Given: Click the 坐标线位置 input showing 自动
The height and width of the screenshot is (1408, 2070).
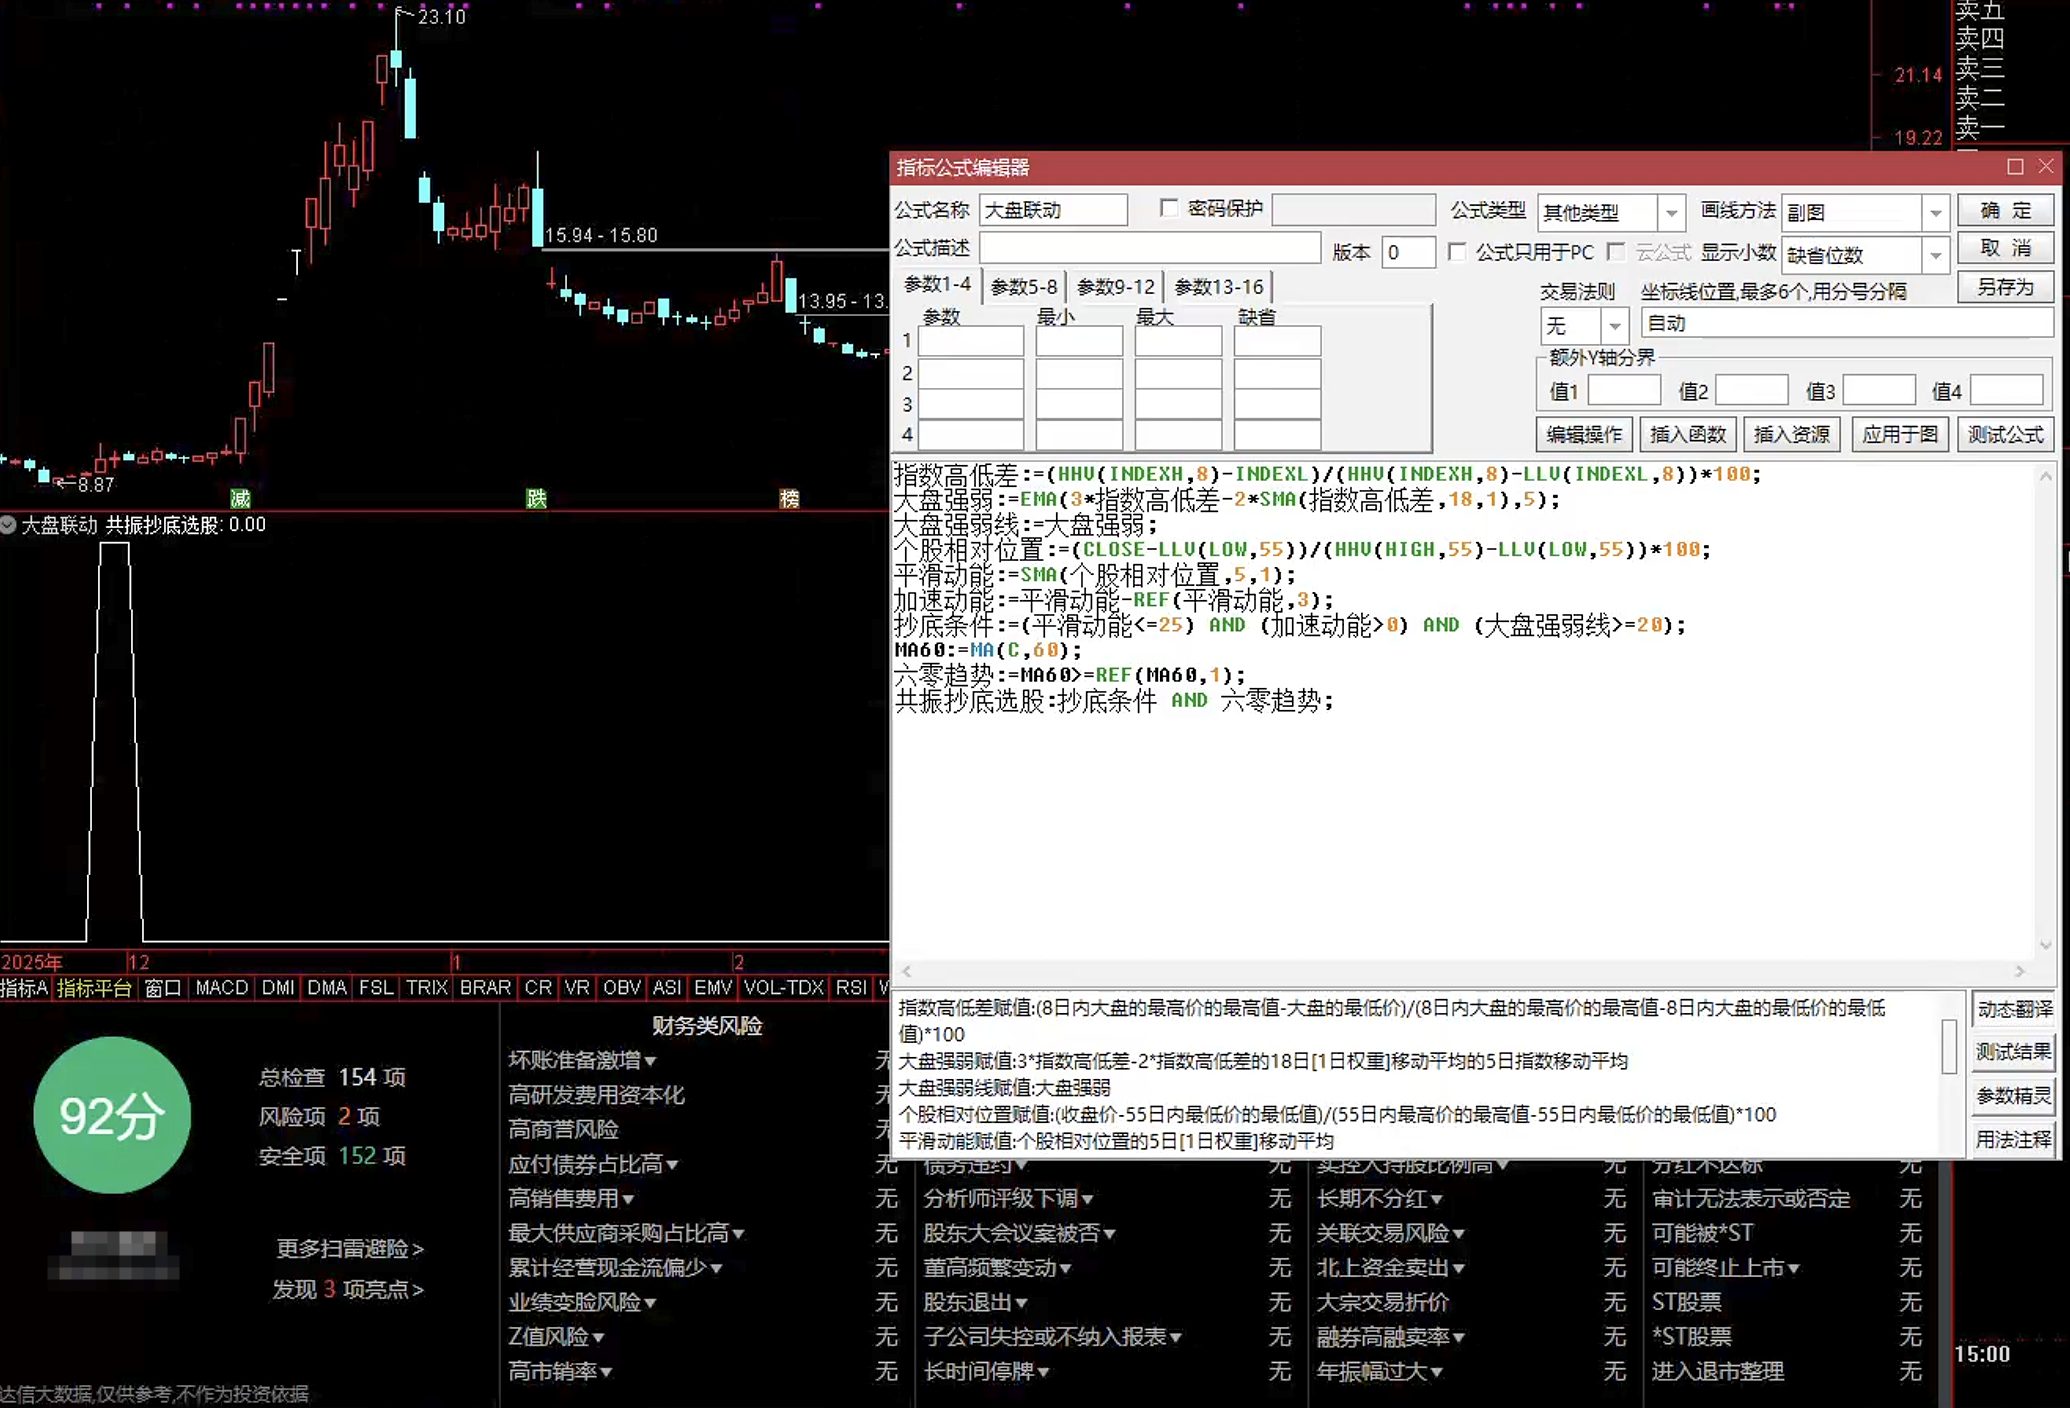Looking at the screenshot, I should click(x=1847, y=323).
